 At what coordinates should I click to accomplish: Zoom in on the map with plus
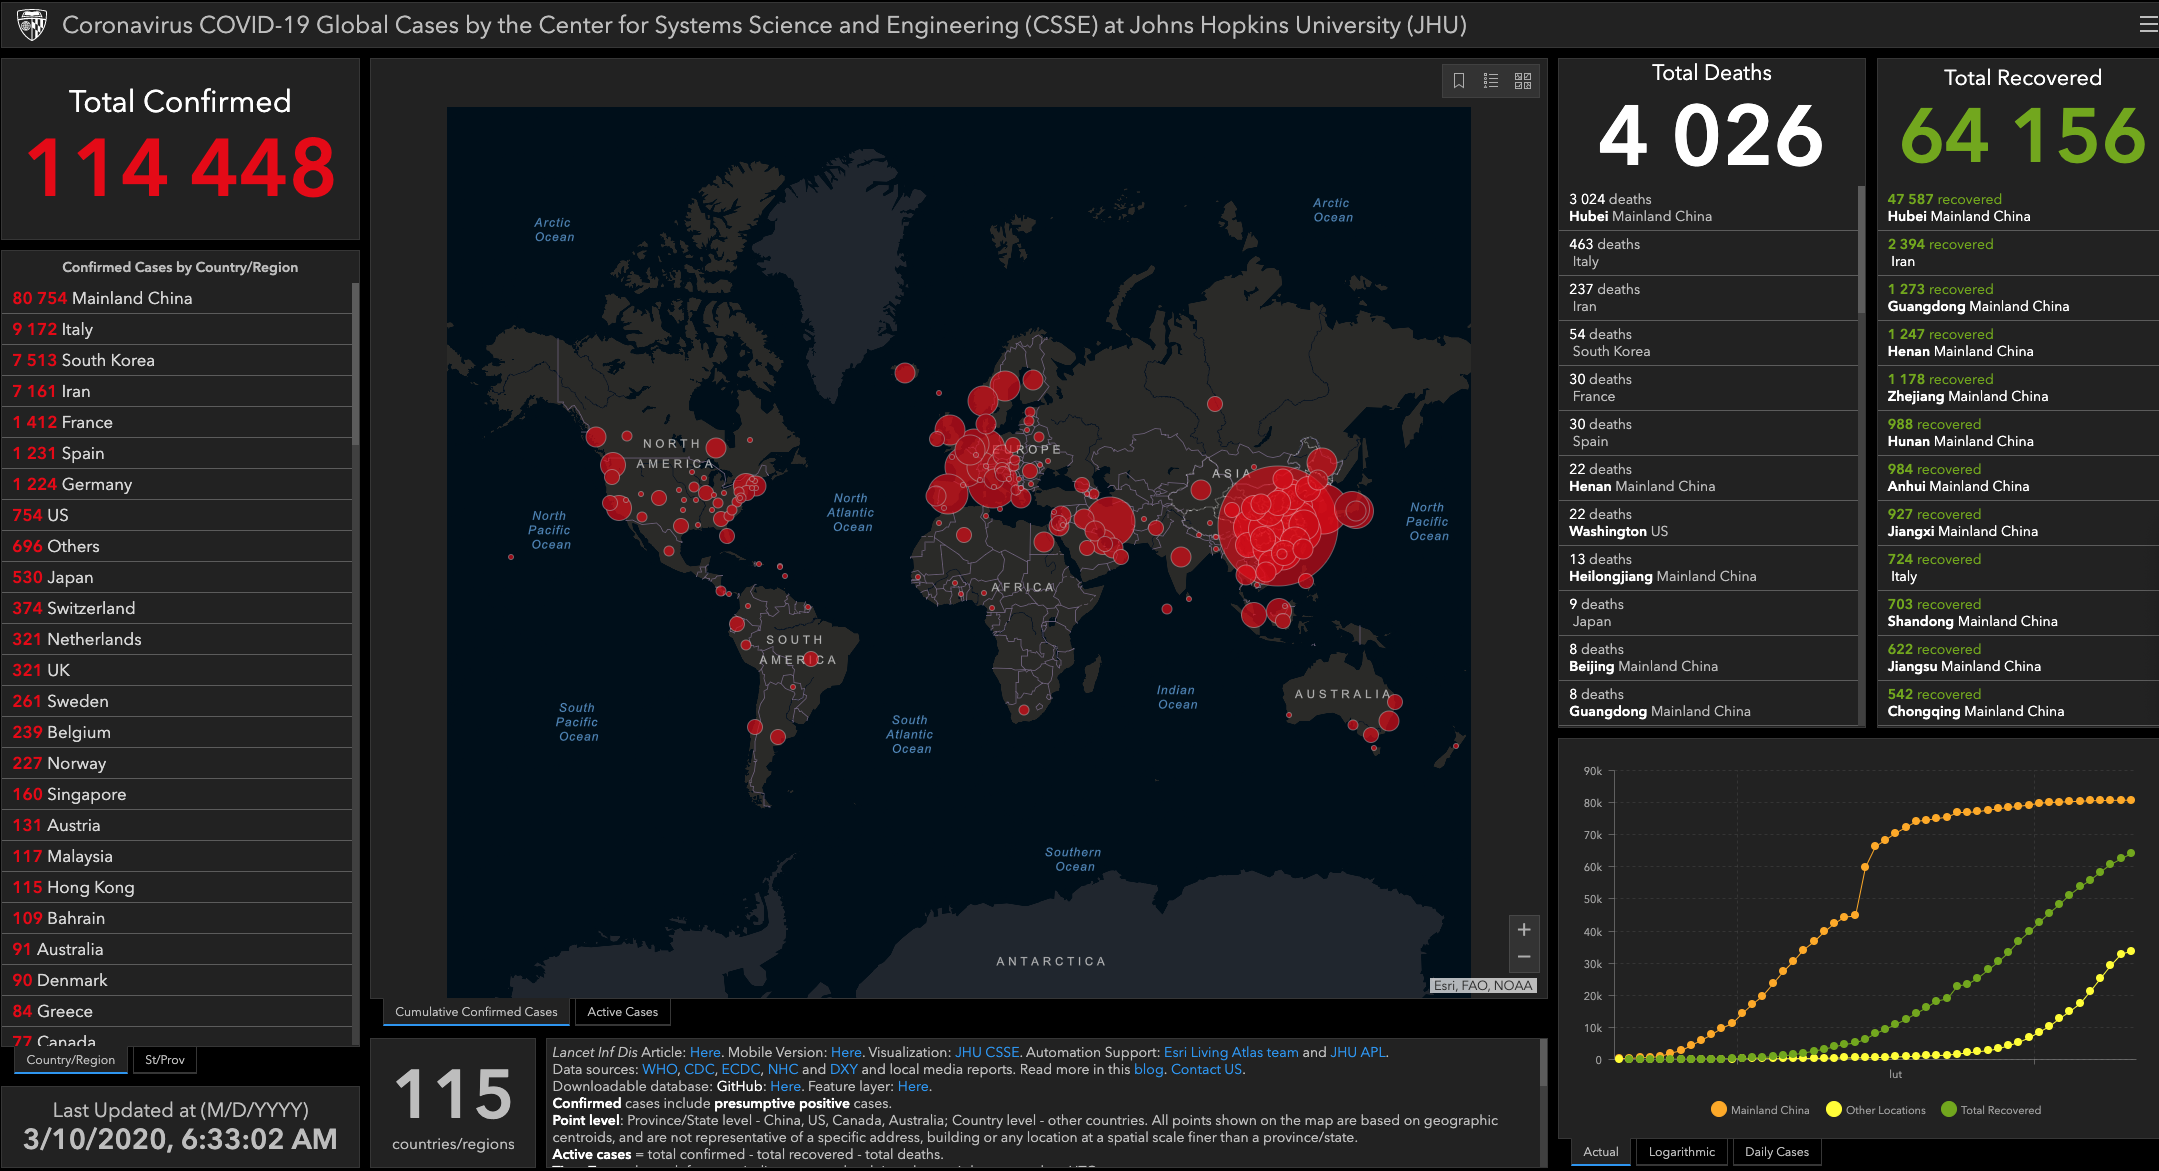pos(1524,929)
